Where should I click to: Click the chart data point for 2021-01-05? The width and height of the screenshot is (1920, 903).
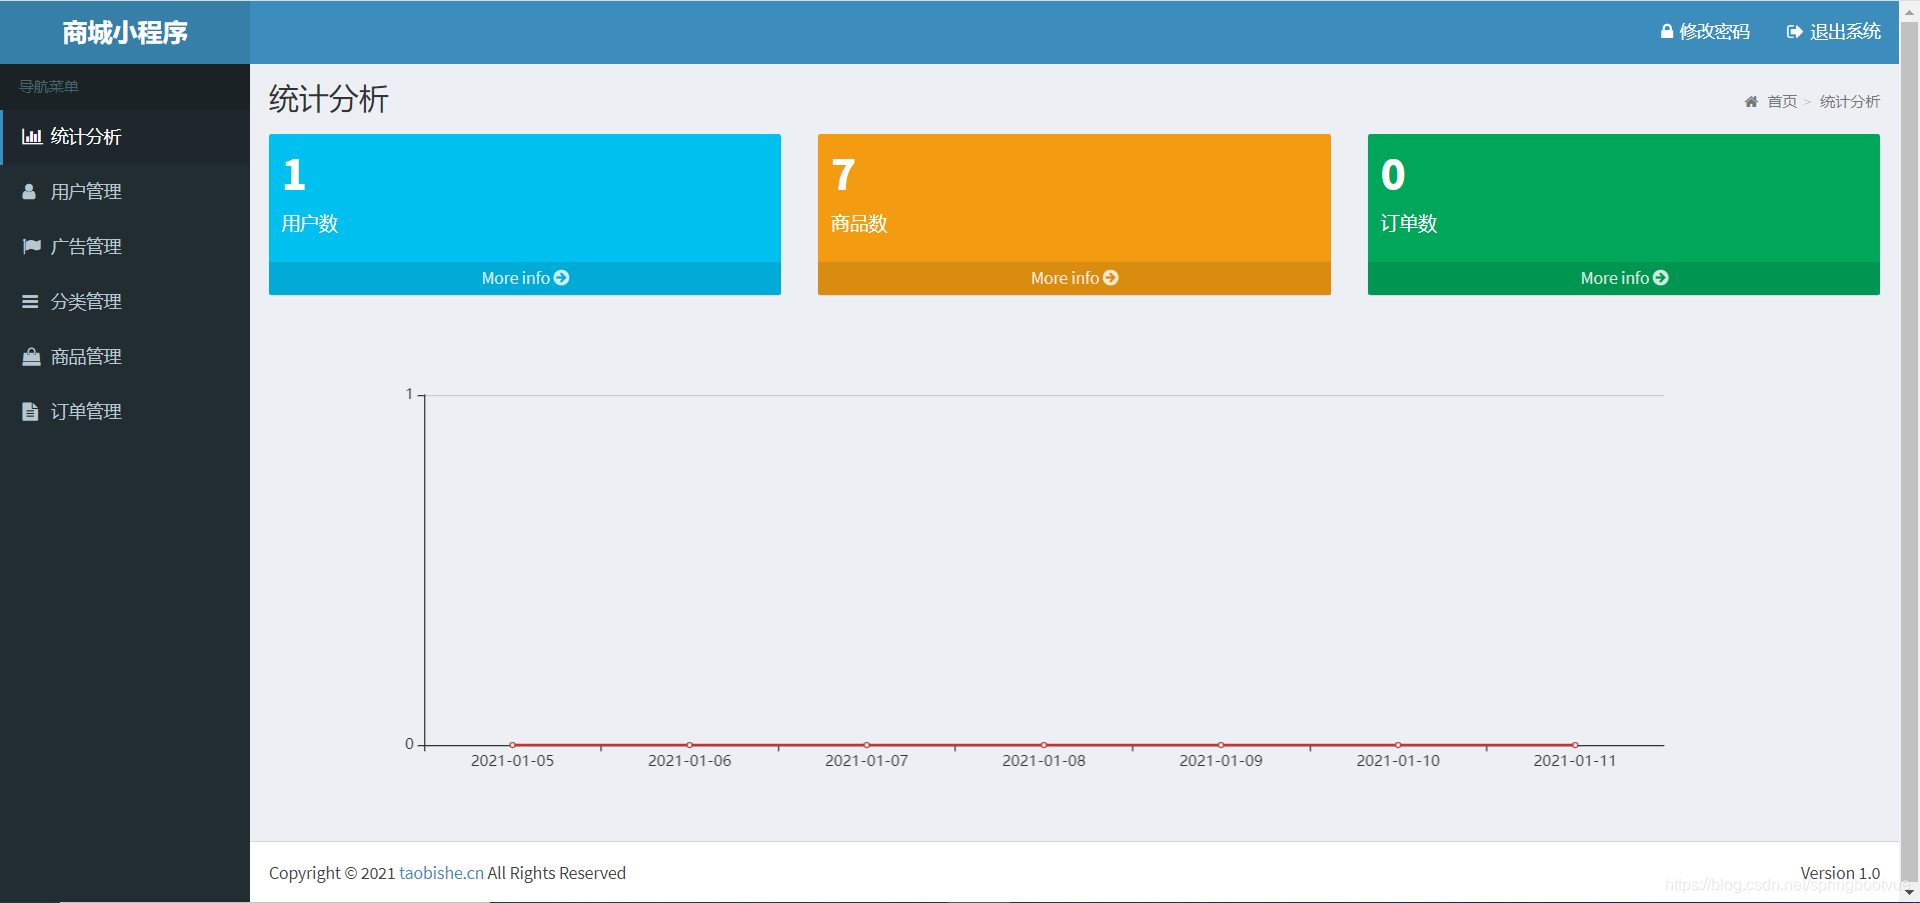512,745
